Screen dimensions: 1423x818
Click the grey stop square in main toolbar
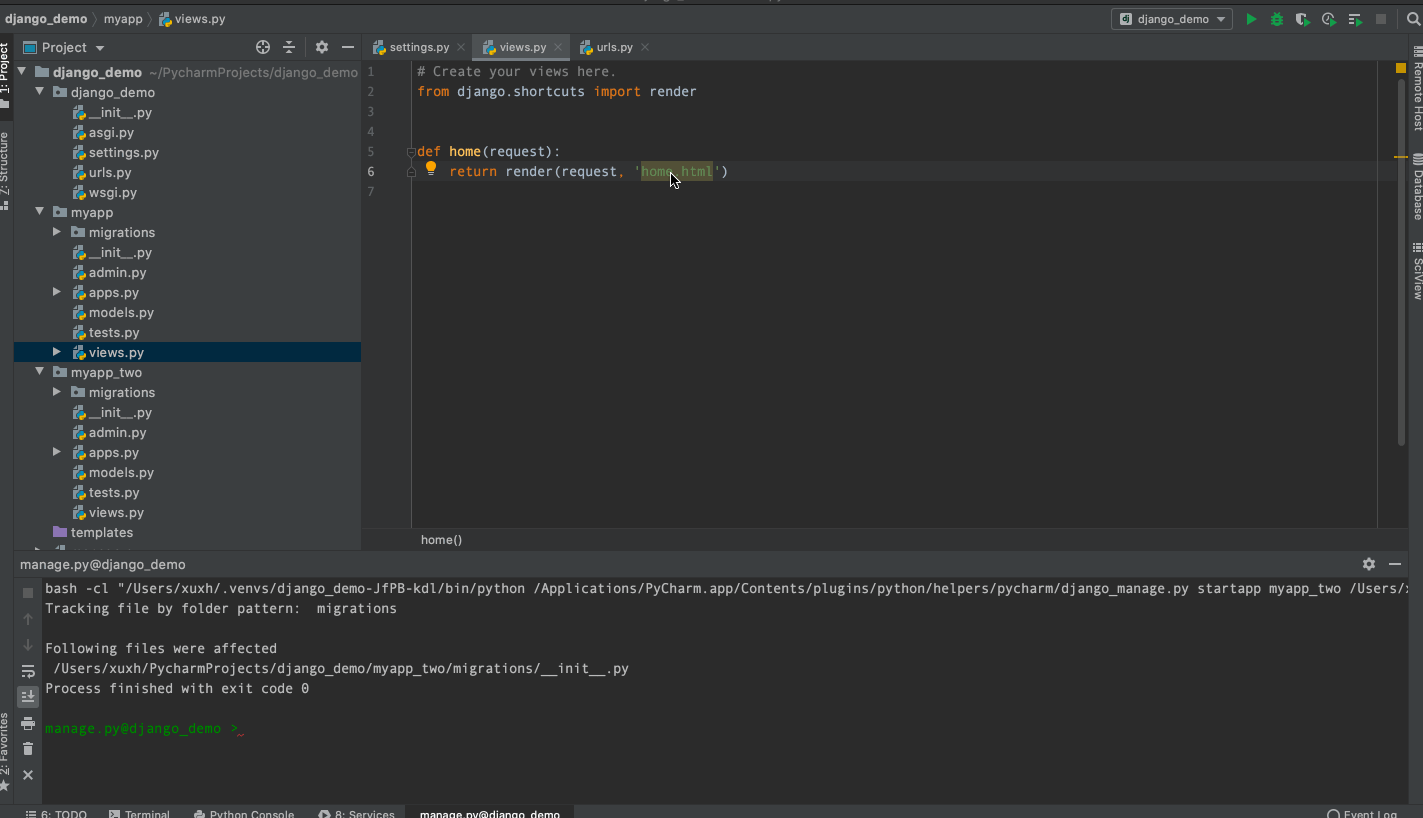pyautogui.click(x=1381, y=19)
